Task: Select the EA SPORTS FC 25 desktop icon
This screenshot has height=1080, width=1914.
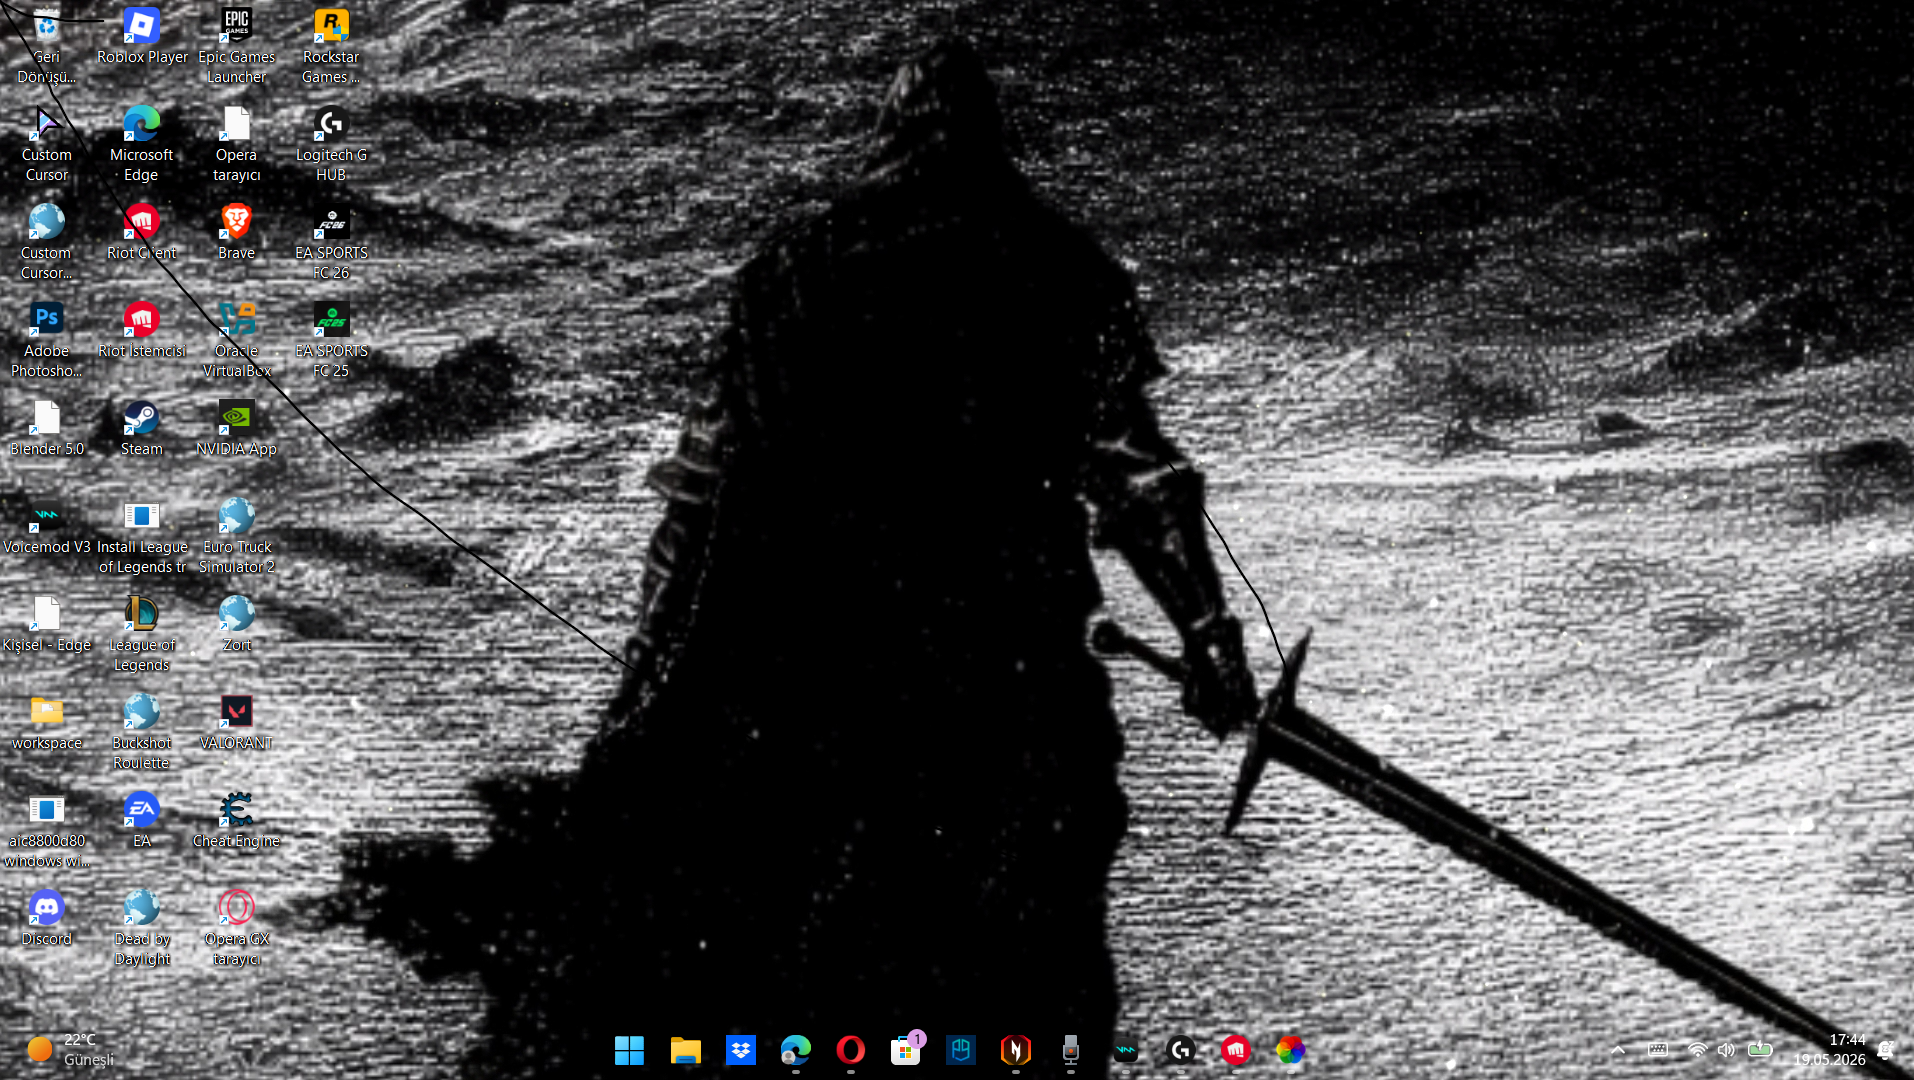Action: (x=331, y=339)
